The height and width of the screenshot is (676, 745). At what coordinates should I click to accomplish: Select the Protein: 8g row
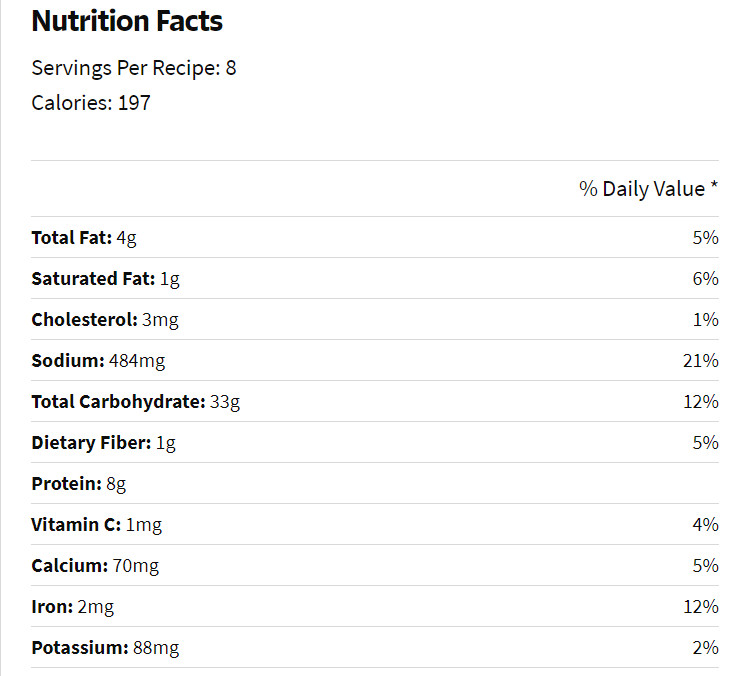[375, 483]
